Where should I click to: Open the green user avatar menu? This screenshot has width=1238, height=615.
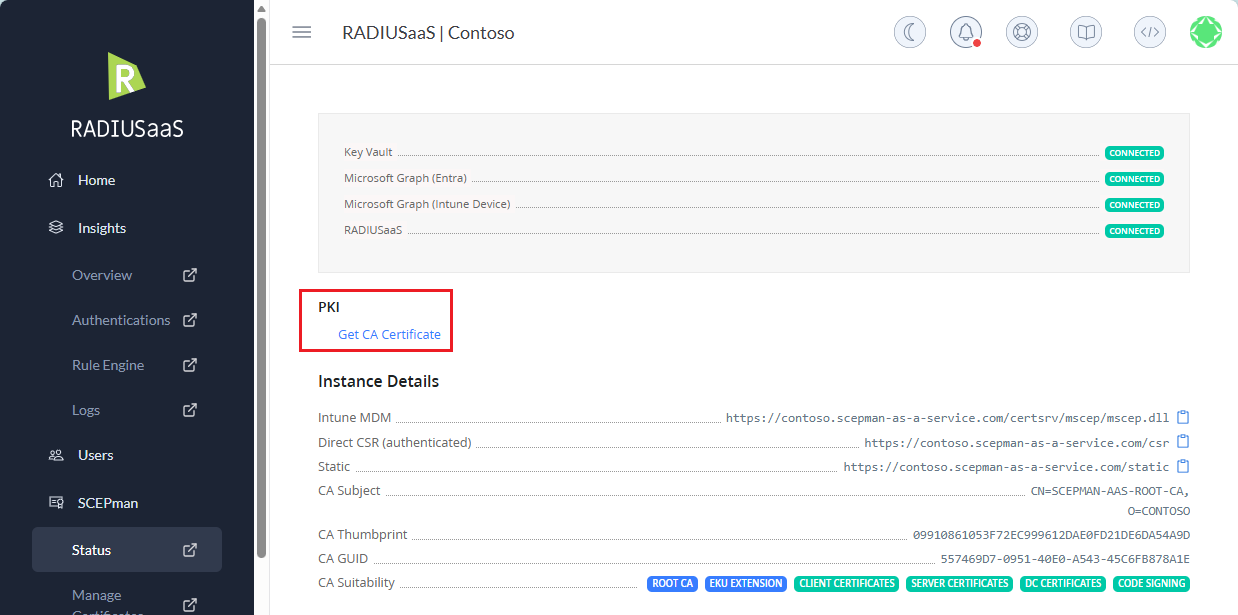[x=1205, y=32]
